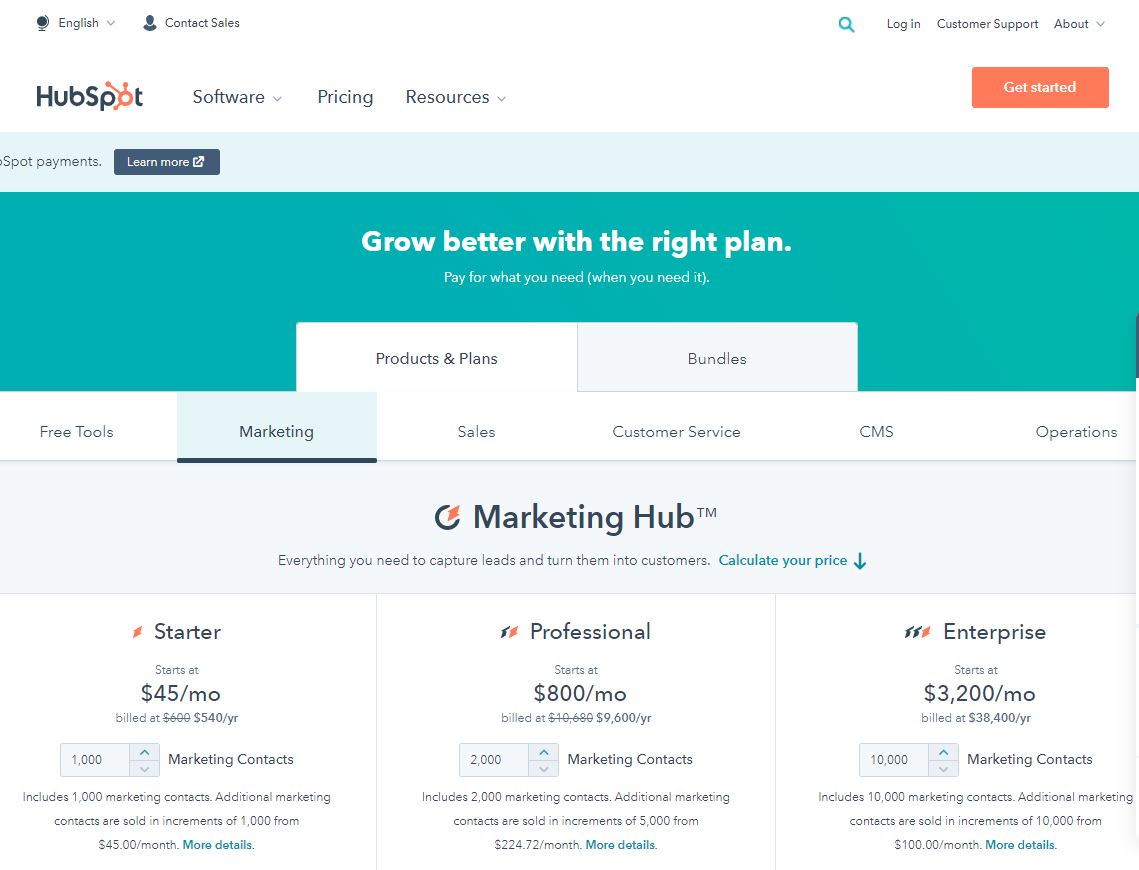Click the Professional plan double-bolt icon
This screenshot has height=870, width=1139.
509,632
